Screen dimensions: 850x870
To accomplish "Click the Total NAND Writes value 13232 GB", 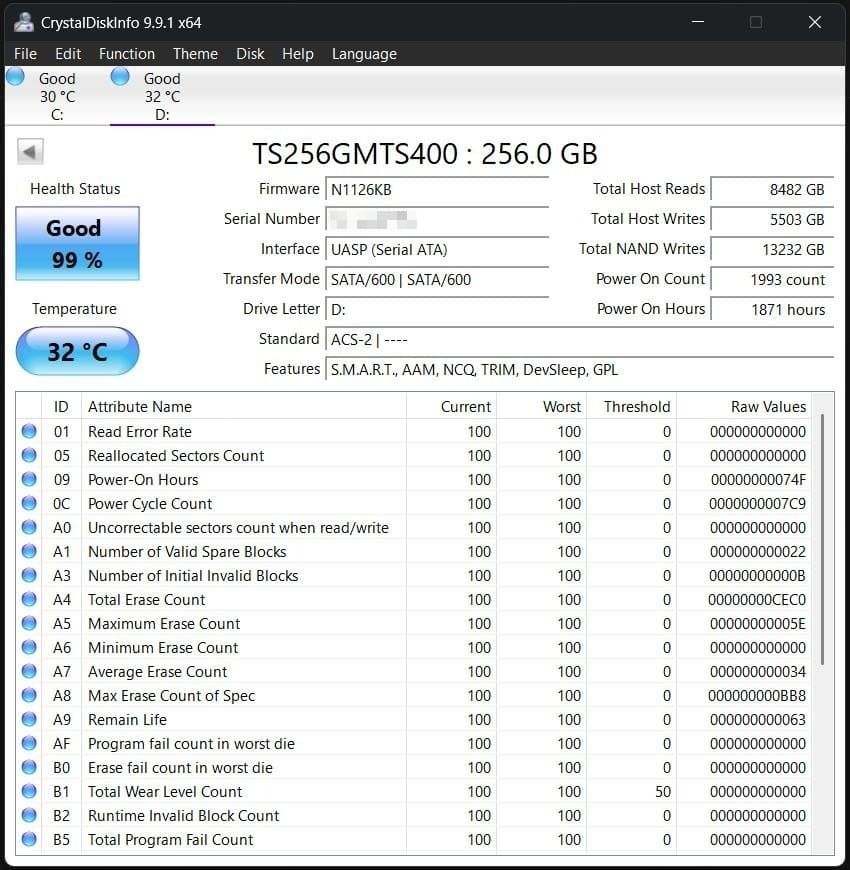I will click(x=772, y=250).
